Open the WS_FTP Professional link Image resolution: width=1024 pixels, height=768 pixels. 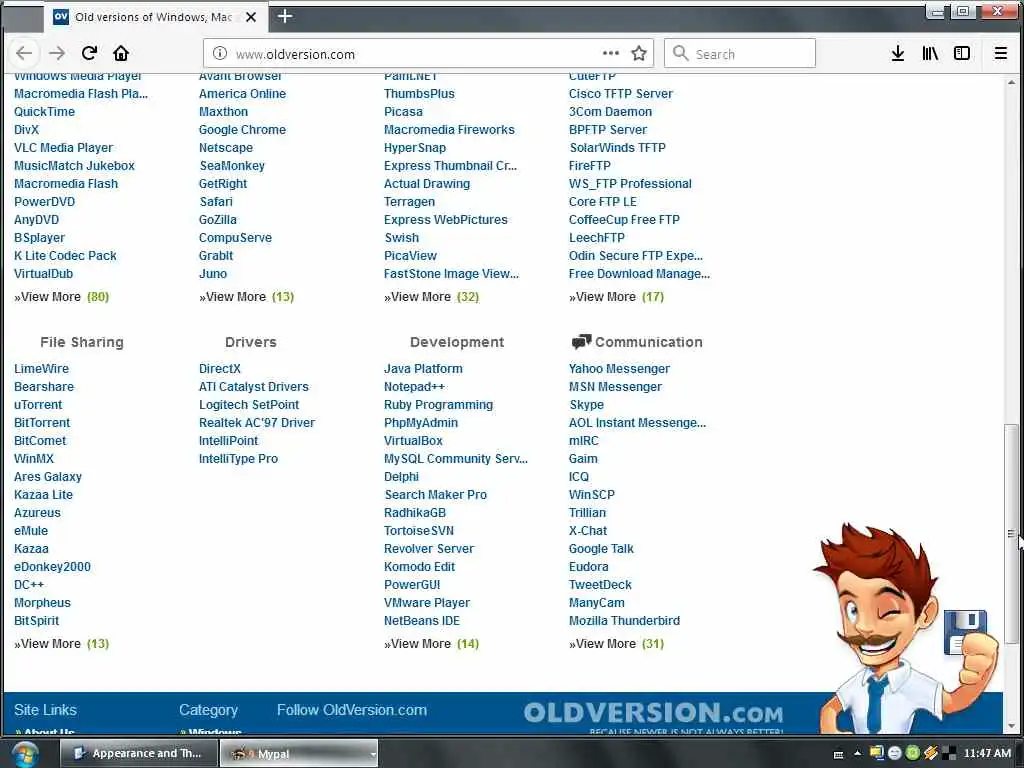[x=630, y=184]
